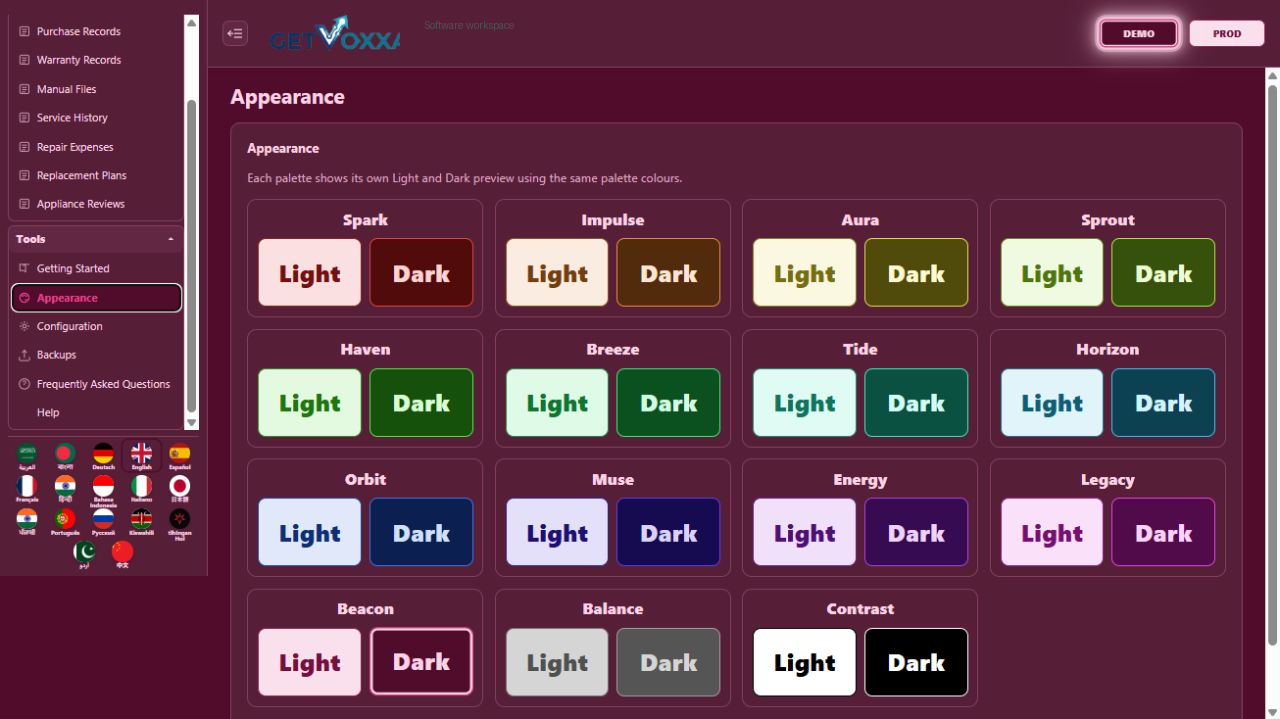This screenshot has height=719, width=1280.
Task: Collapse the sidebar with the arrow icon
Action: pos(235,33)
